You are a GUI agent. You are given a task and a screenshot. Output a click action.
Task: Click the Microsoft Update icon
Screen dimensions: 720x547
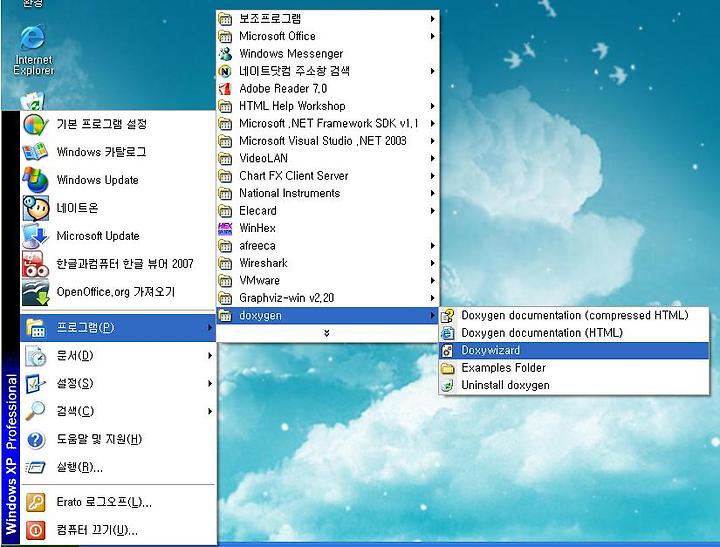coord(35,236)
